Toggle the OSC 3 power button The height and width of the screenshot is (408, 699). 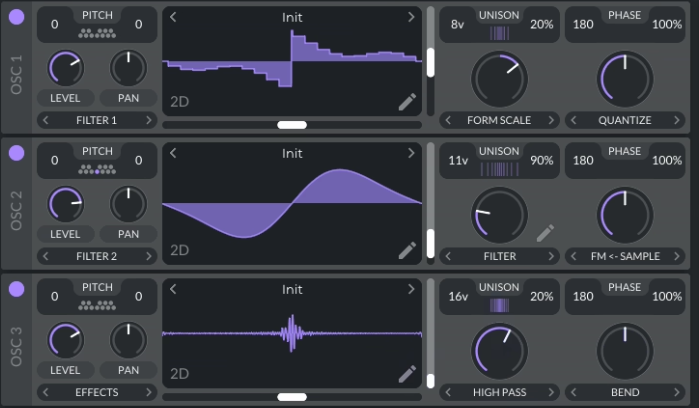click(x=16, y=289)
